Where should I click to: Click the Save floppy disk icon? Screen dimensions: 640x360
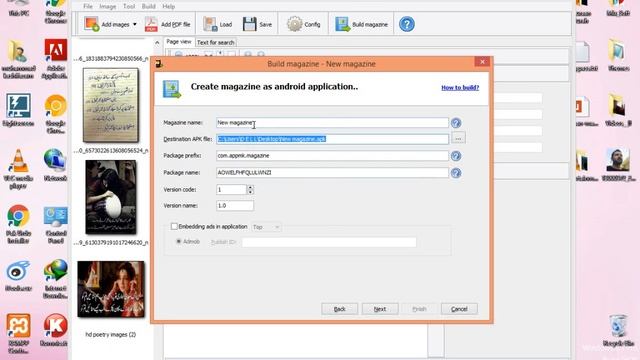coord(249,24)
